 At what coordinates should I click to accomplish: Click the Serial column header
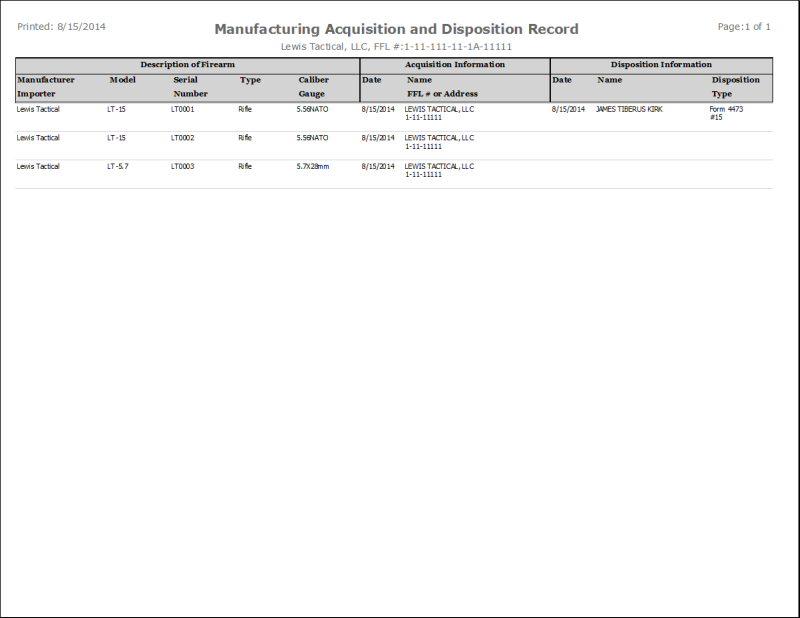click(185, 80)
